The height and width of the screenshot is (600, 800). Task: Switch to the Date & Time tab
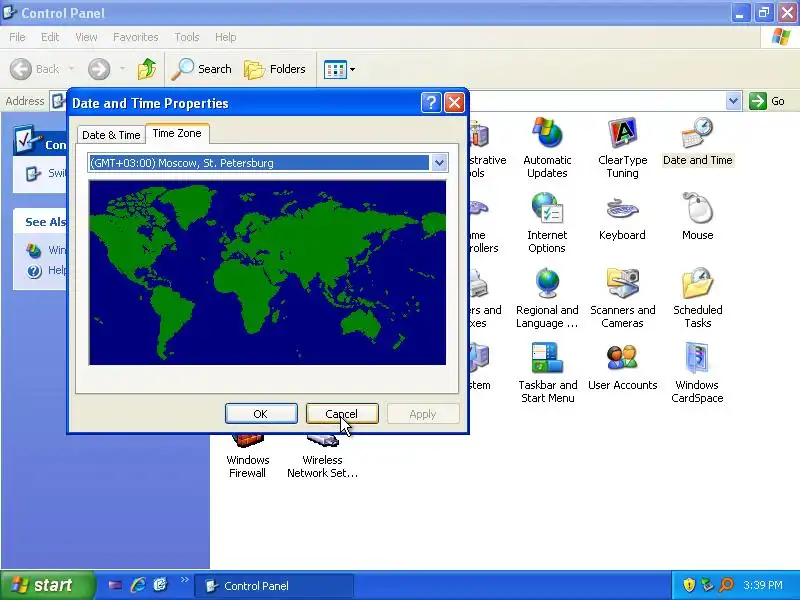[x=111, y=135]
